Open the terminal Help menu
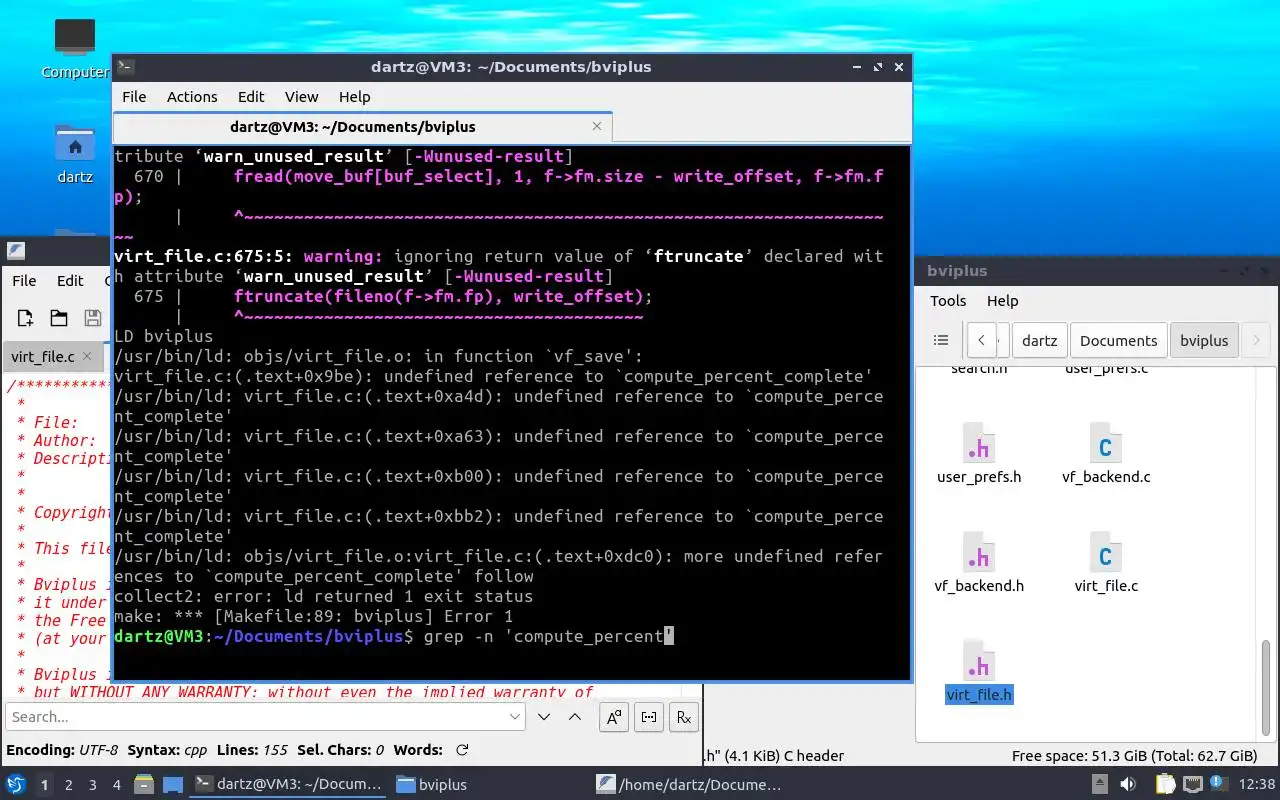The height and width of the screenshot is (800, 1280). point(354,97)
